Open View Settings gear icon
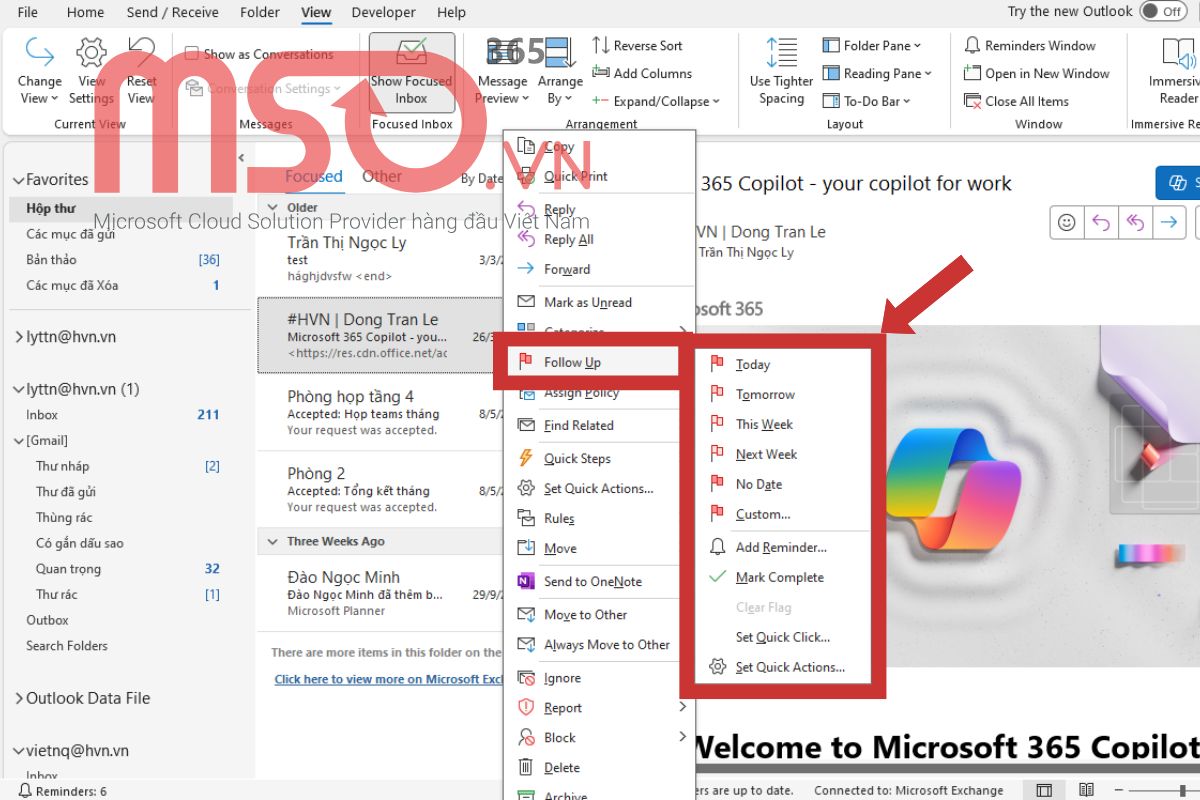The height and width of the screenshot is (800, 1200). tap(91, 52)
